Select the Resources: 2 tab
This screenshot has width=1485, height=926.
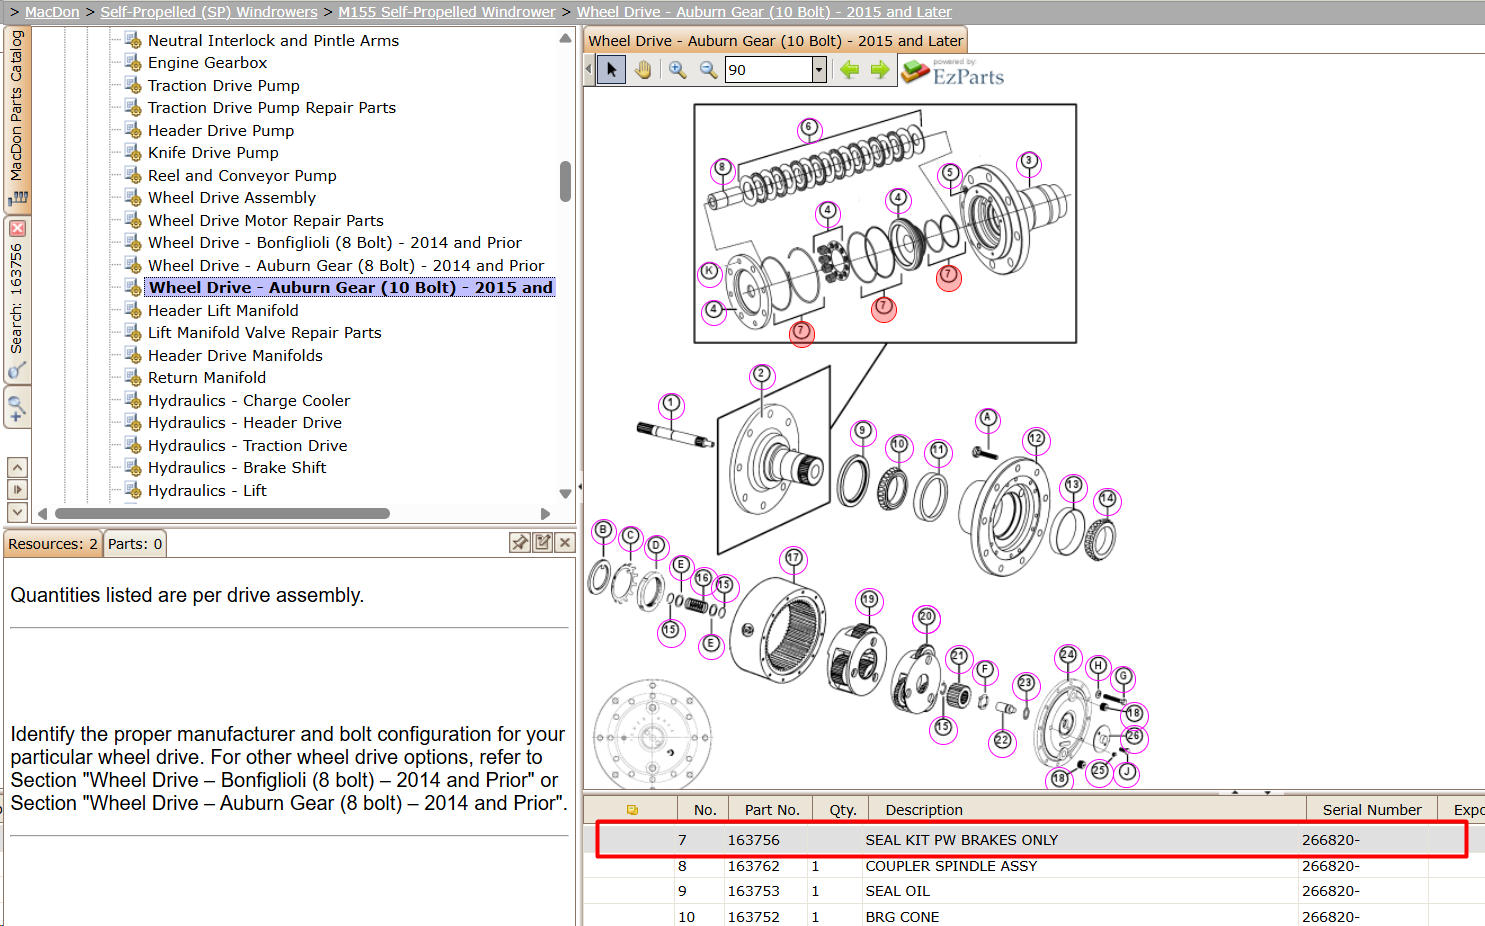tap(53, 544)
